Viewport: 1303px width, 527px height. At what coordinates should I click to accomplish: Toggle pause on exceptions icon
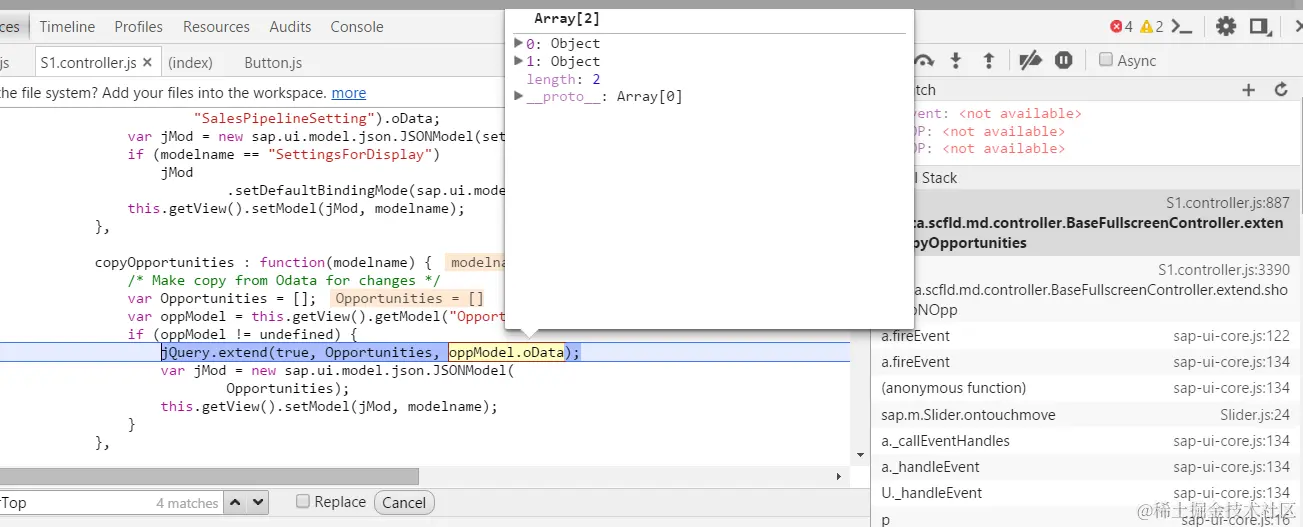coord(1064,61)
